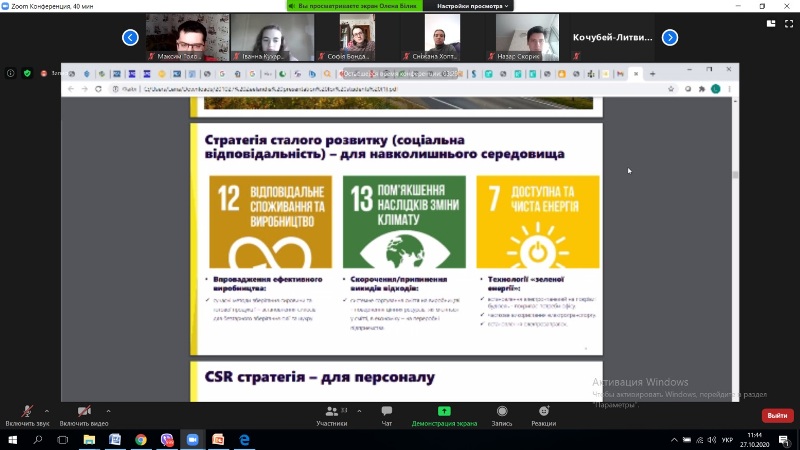Open Zoom from the Windows taskbar
This screenshot has width=800, height=450.
tap(193, 439)
